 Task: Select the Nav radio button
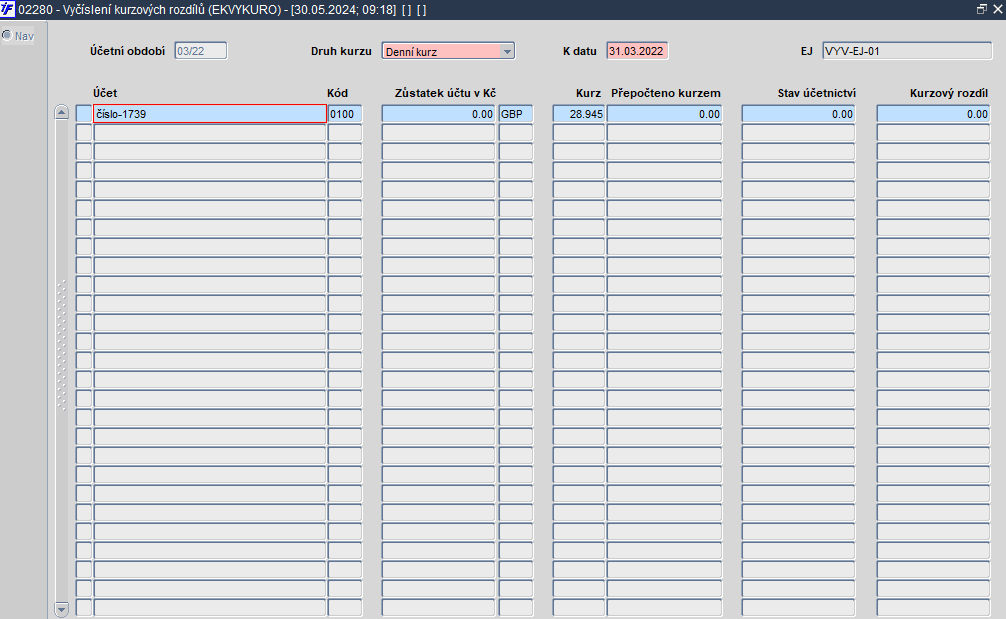[7, 35]
